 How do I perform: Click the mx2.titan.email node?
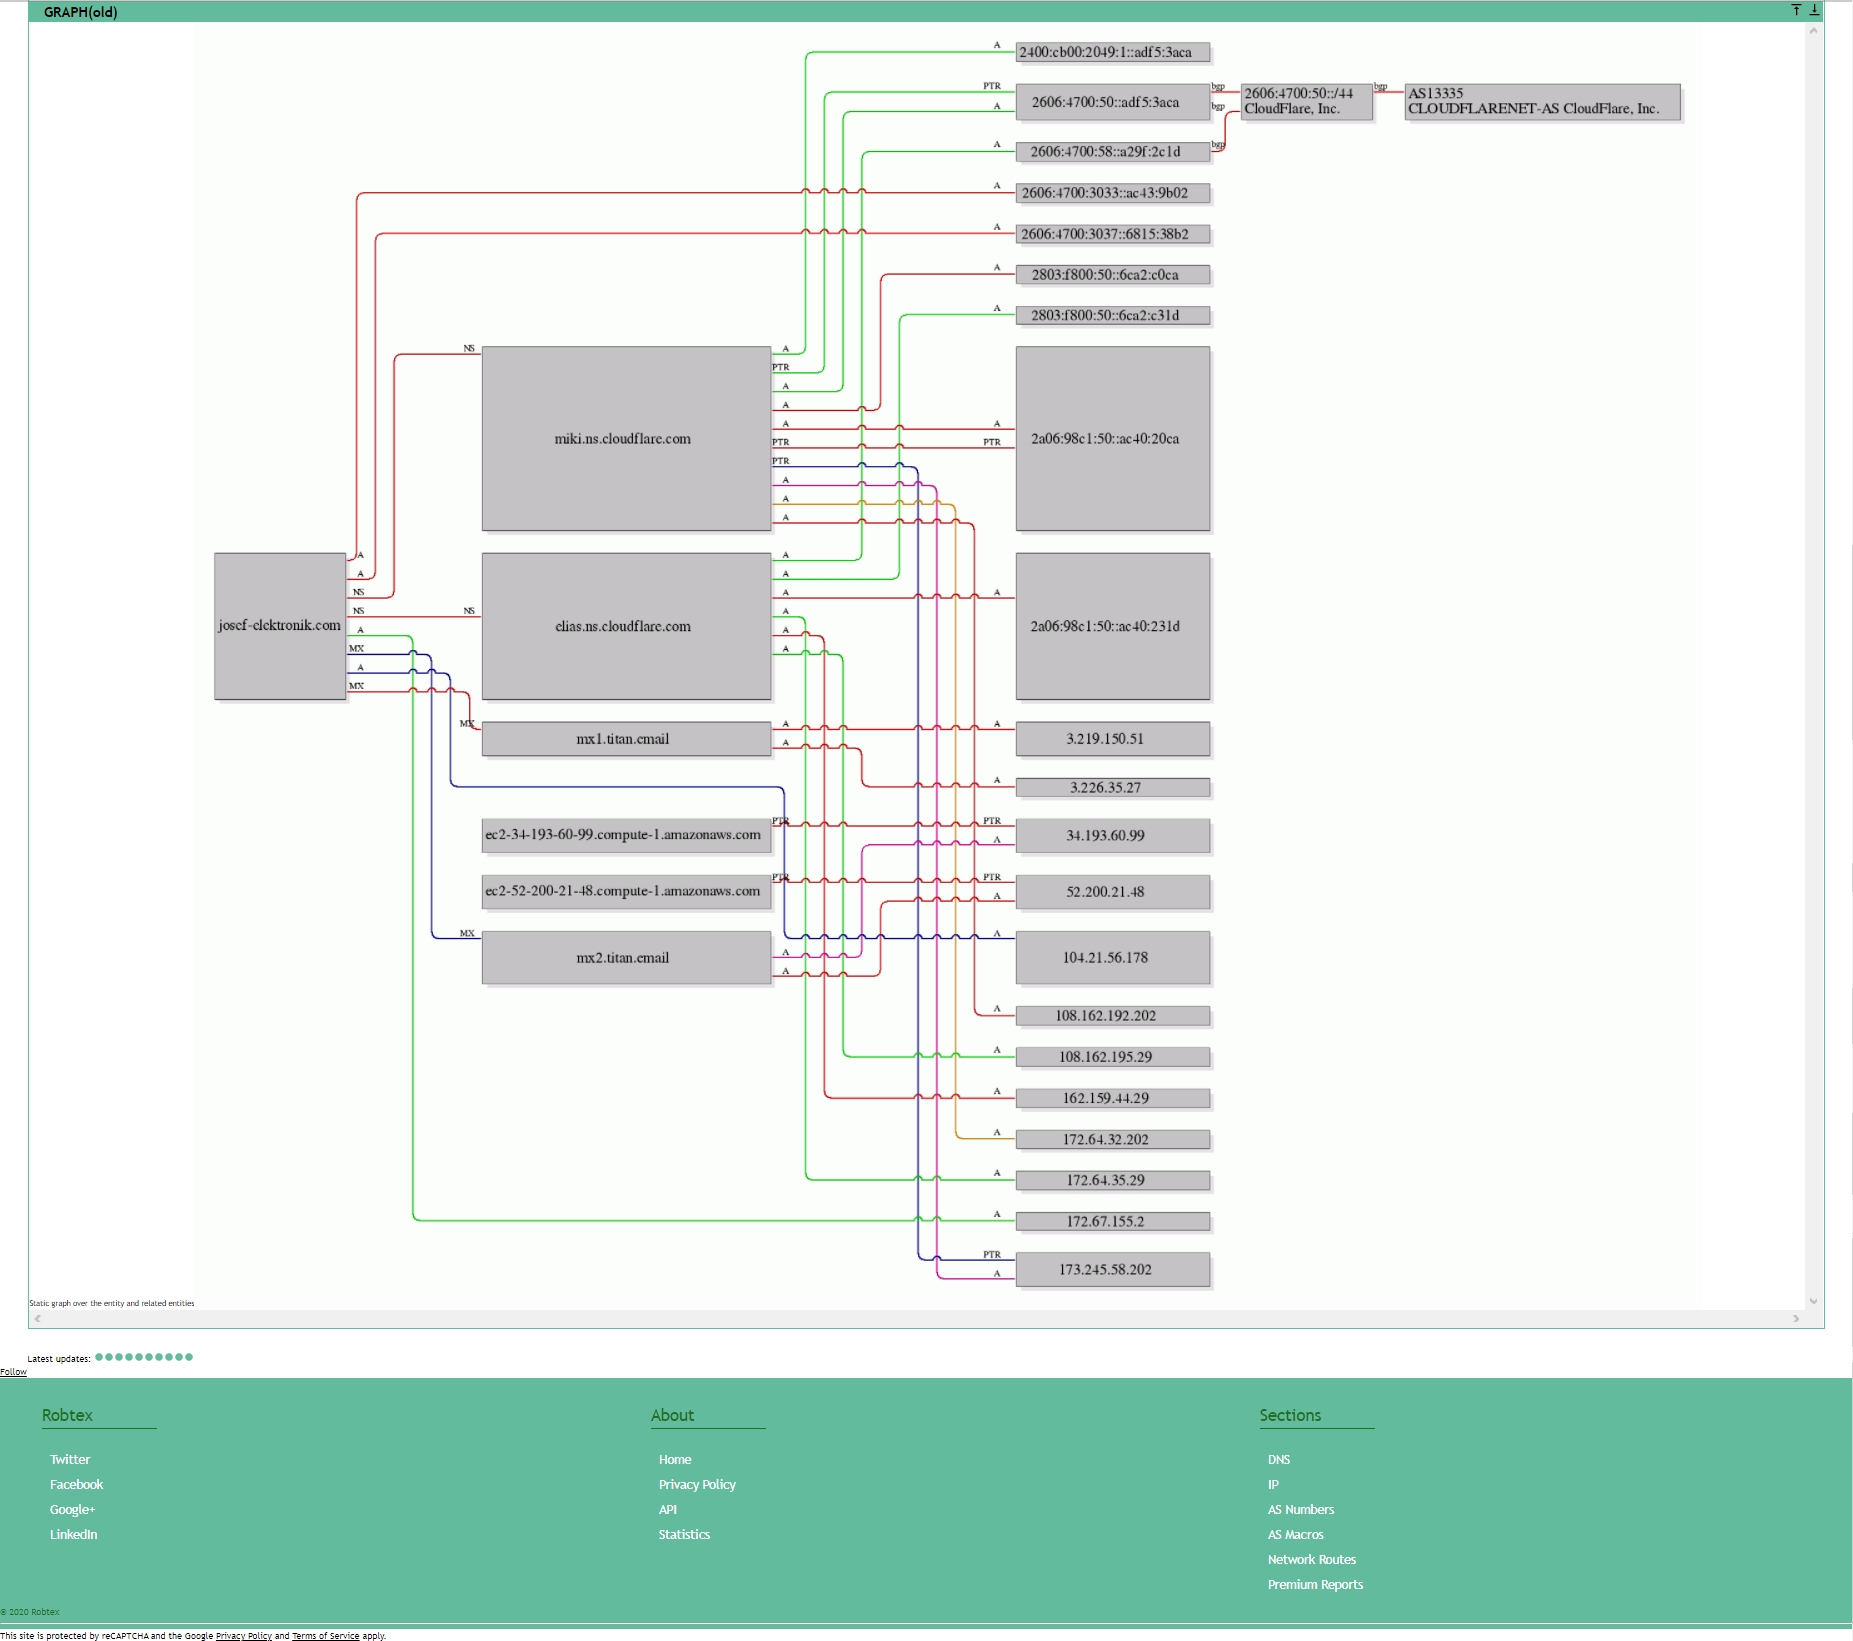(626, 958)
